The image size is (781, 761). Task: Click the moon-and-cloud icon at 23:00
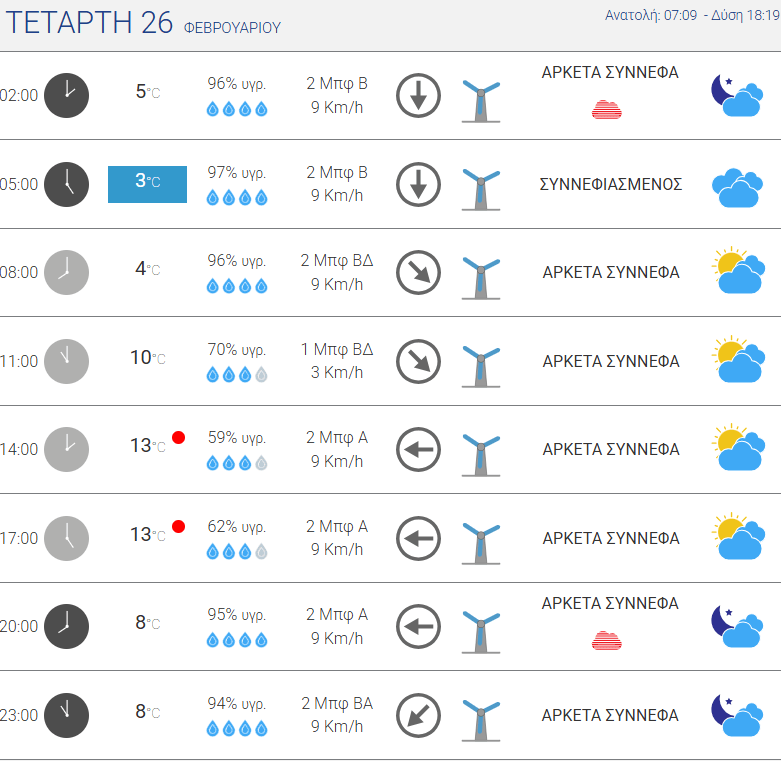[737, 715]
